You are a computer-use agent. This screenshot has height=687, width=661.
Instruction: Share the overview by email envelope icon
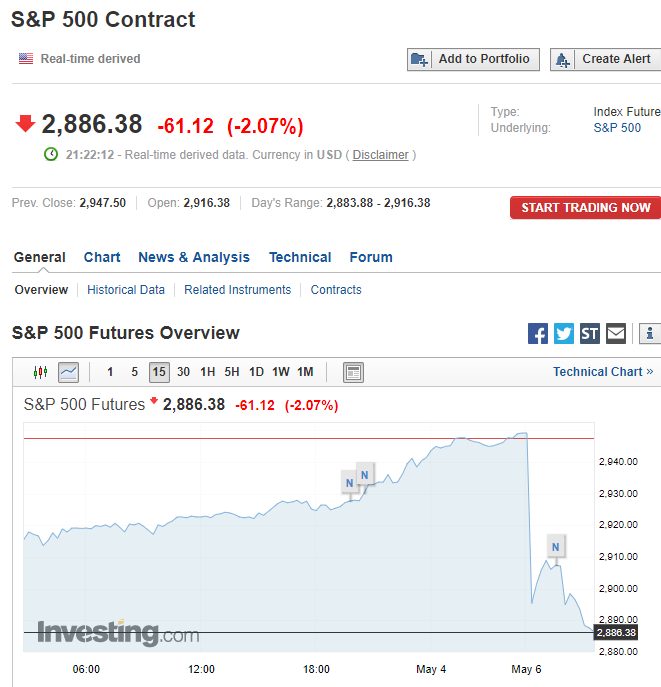(x=616, y=334)
